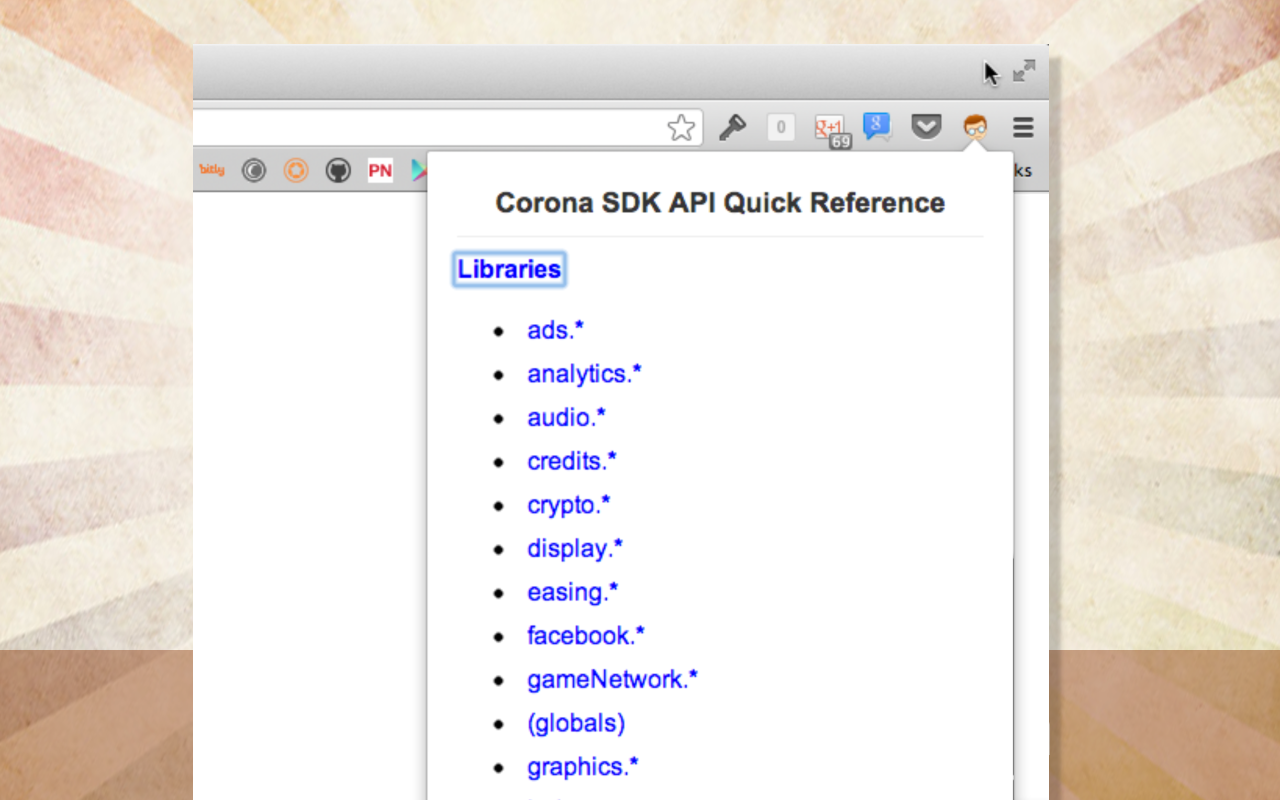Open the crypto.* library link
1280x800 pixels.
coord(569,505)
